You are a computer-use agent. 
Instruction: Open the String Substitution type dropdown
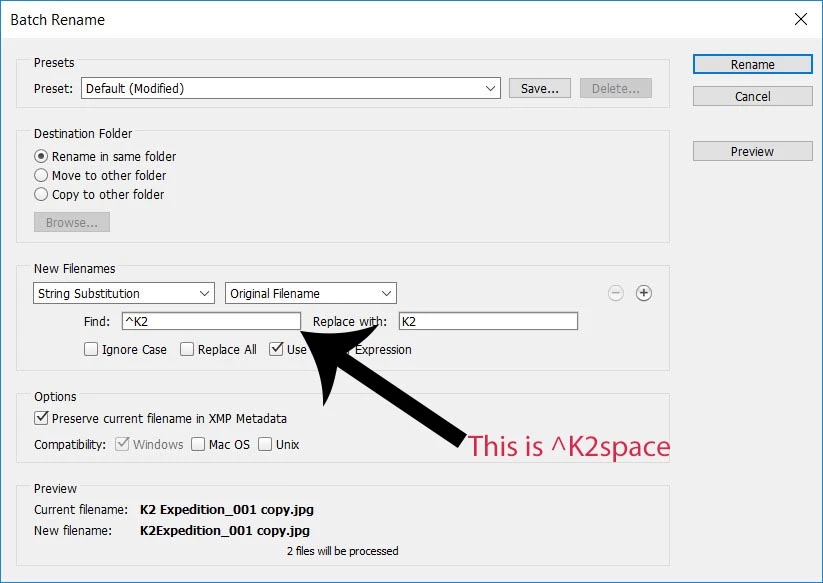pyautogui.click(x=124, y=293)
